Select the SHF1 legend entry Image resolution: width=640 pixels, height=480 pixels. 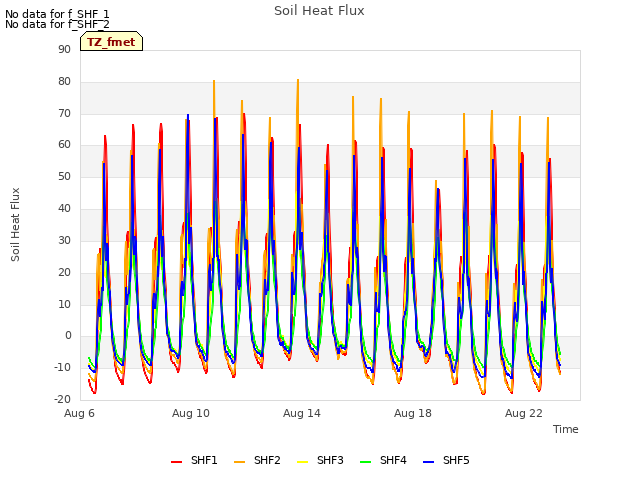tap(194, 460)
